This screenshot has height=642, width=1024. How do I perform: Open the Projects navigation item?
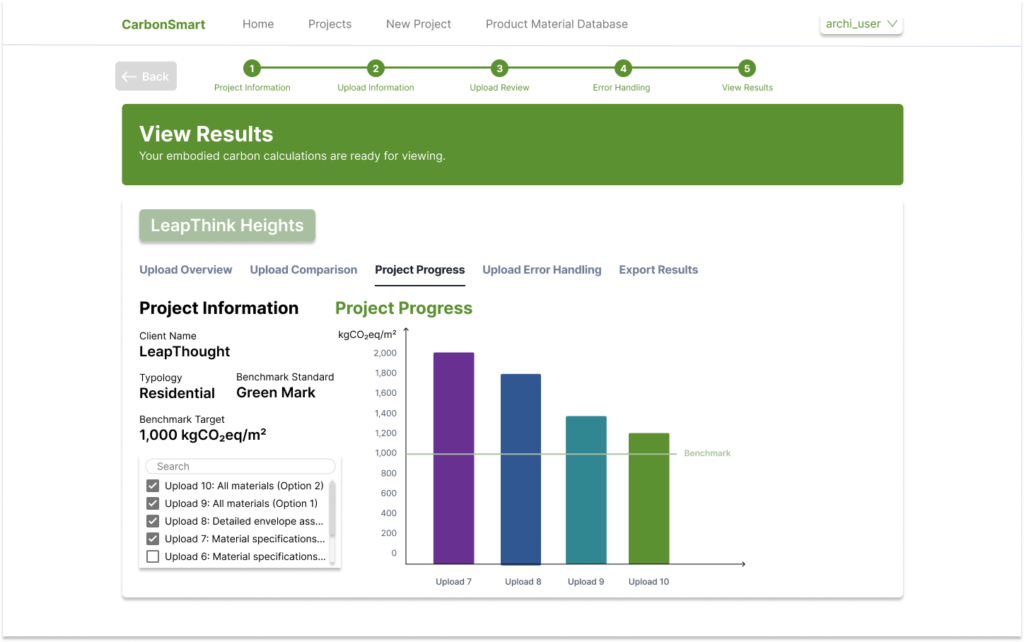(x=329, y=23)
